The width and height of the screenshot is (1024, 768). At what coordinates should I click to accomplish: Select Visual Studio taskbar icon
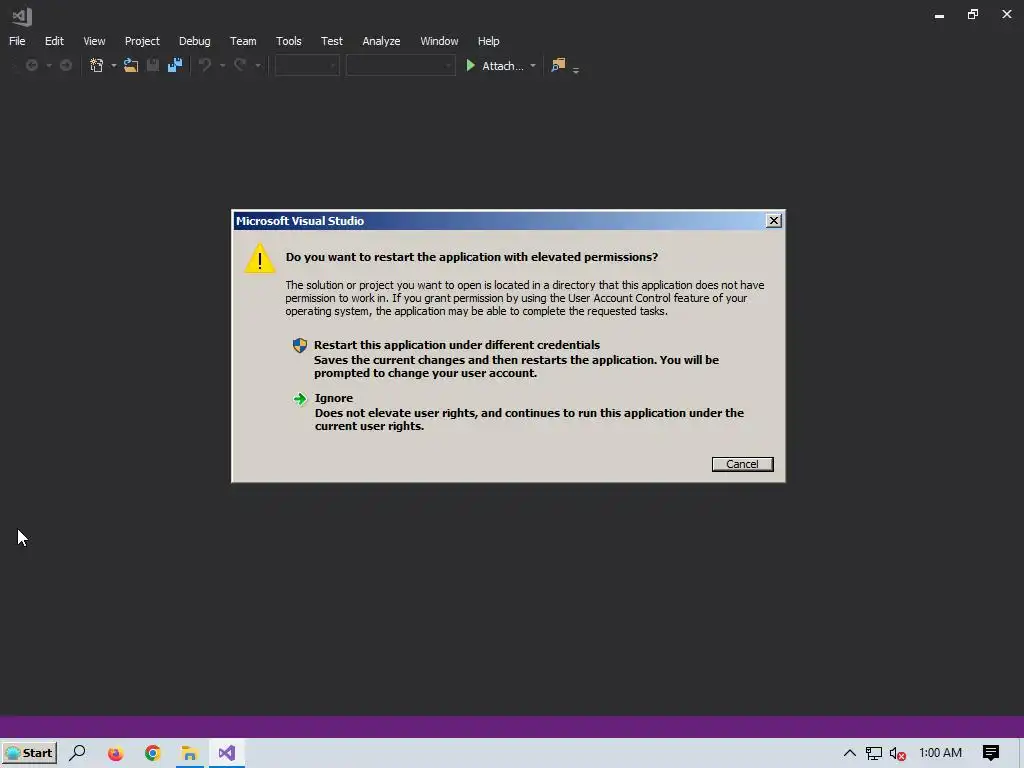(x=227, y=753)
